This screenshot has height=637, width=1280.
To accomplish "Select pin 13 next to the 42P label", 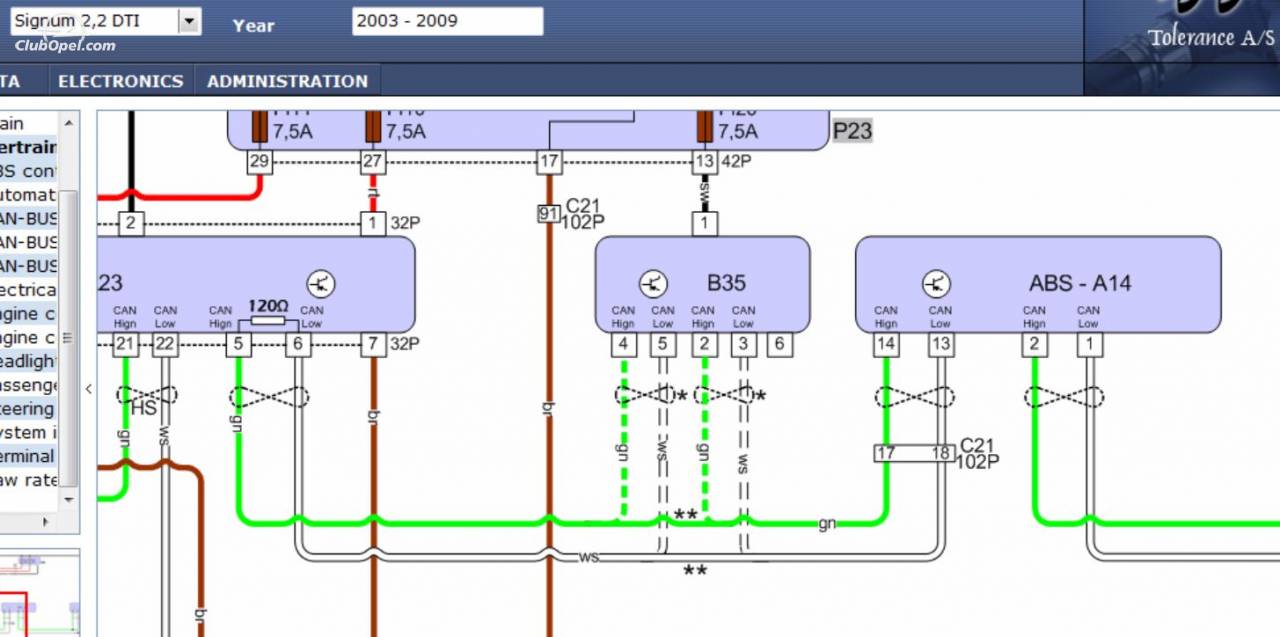I will point(704,162).
